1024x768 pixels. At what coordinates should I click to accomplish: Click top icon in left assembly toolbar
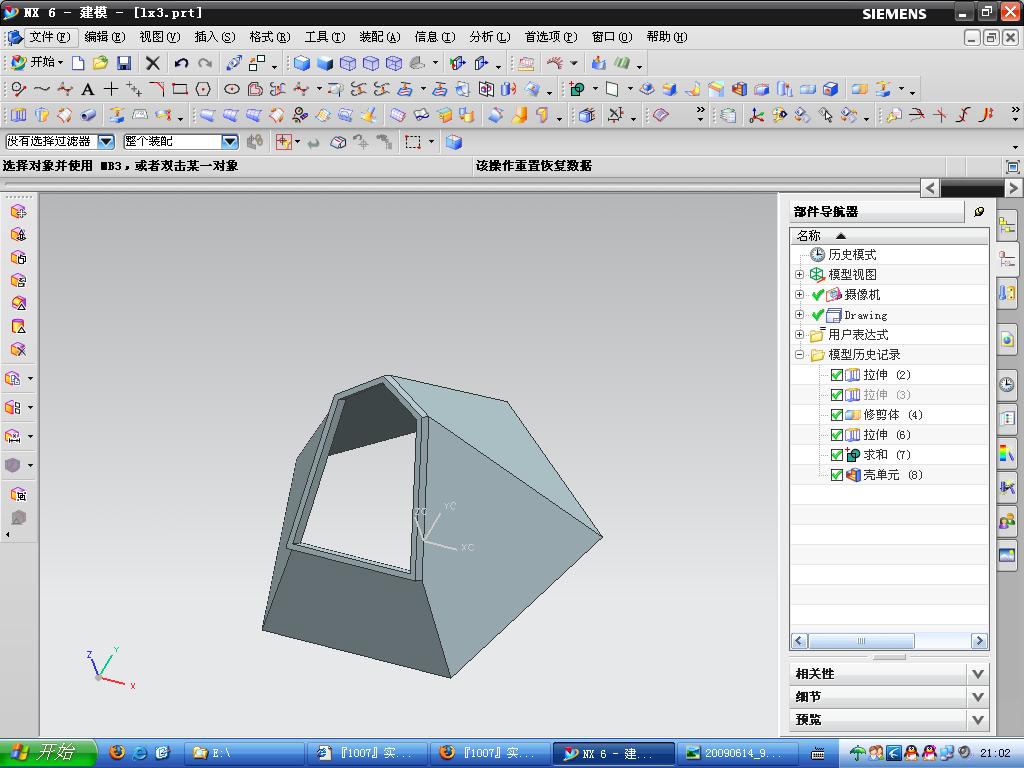(18, 212)
